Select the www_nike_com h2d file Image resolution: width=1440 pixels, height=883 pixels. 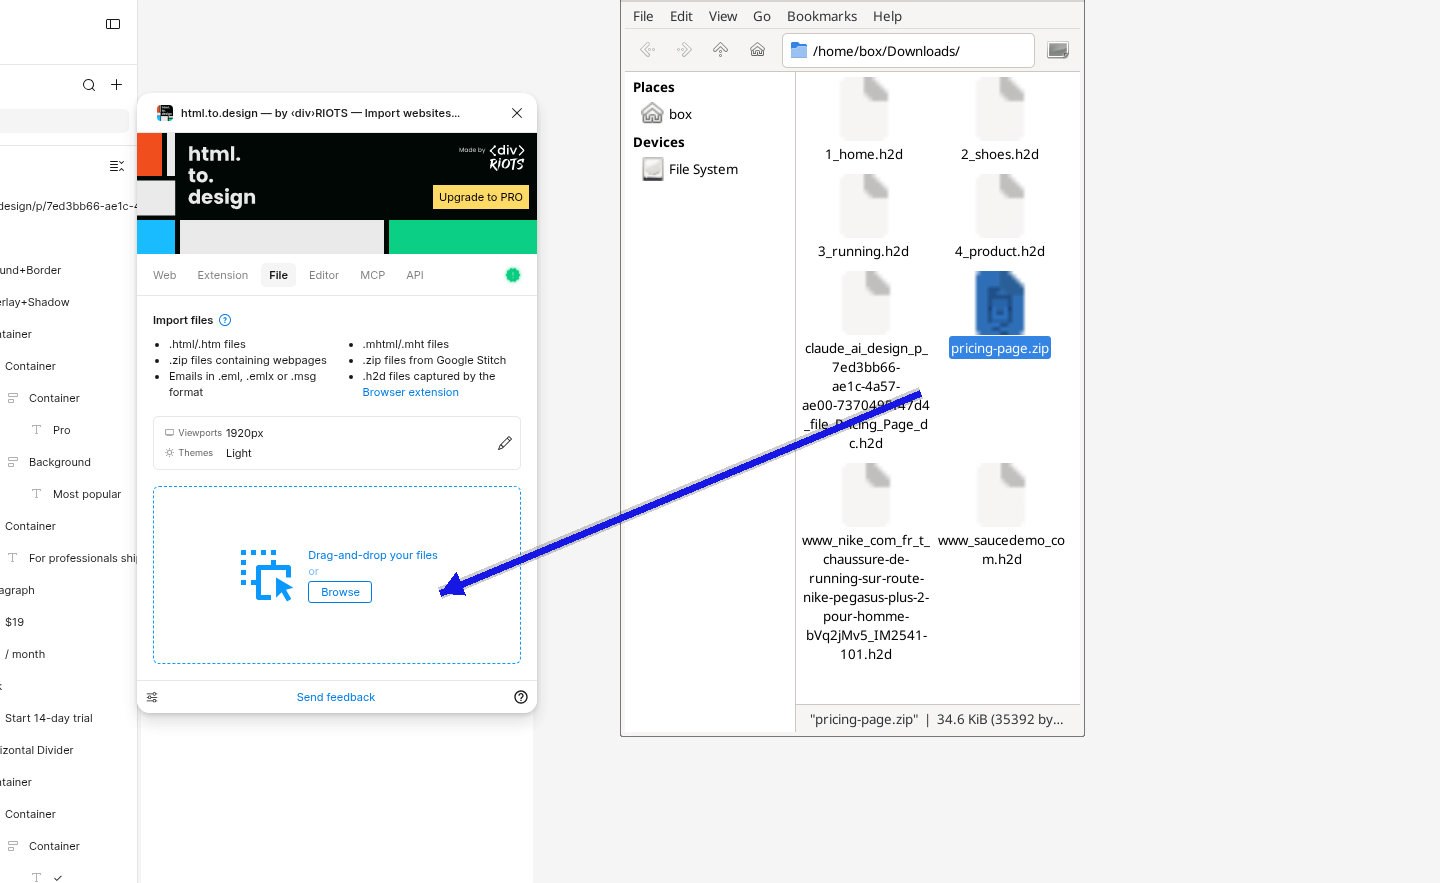click(866, 562)
